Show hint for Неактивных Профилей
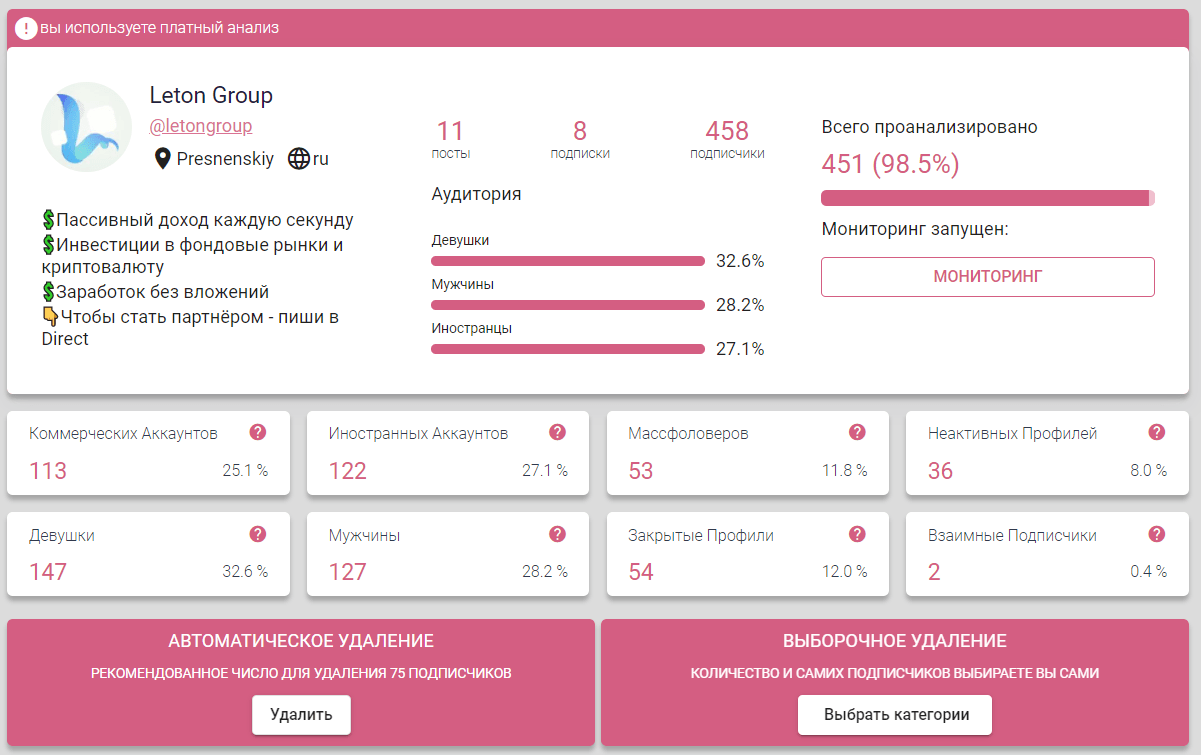The width and height of the screenshot is (1201, 755). tap(1156, 432)
